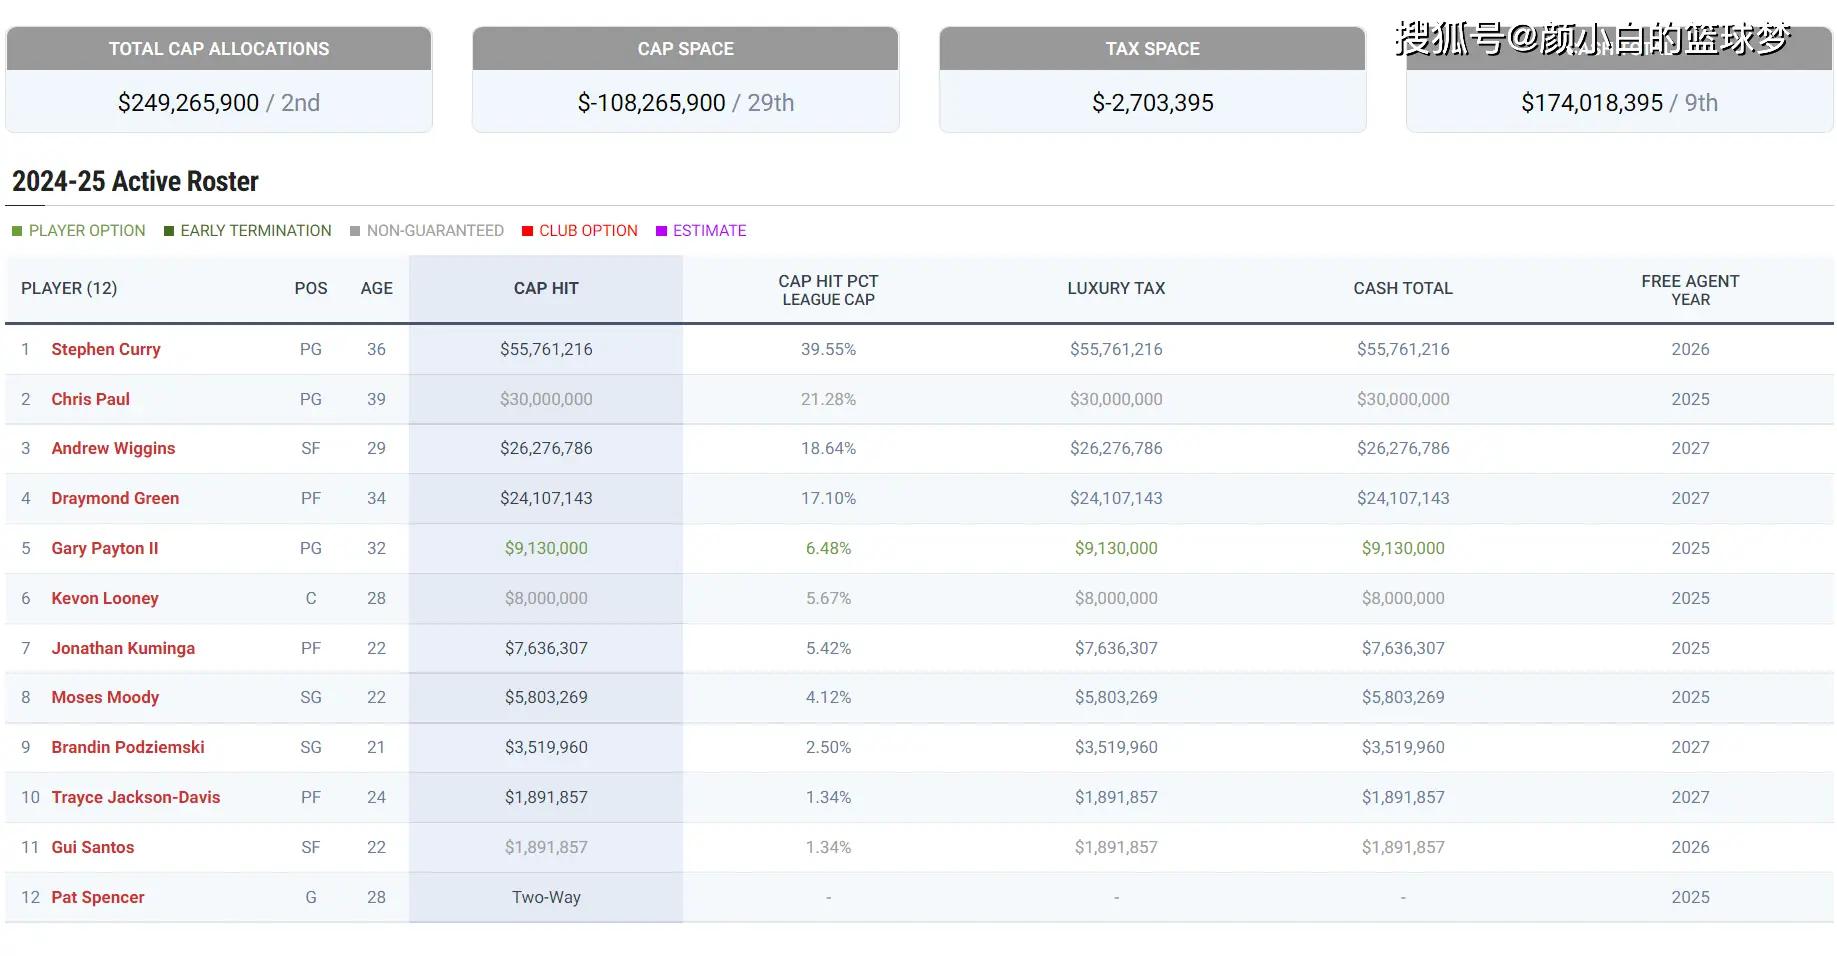This screenshot has width=1837, height=956.
Task: Click the NON-GUARANTEED legend label
Action: tap(435, 231)
